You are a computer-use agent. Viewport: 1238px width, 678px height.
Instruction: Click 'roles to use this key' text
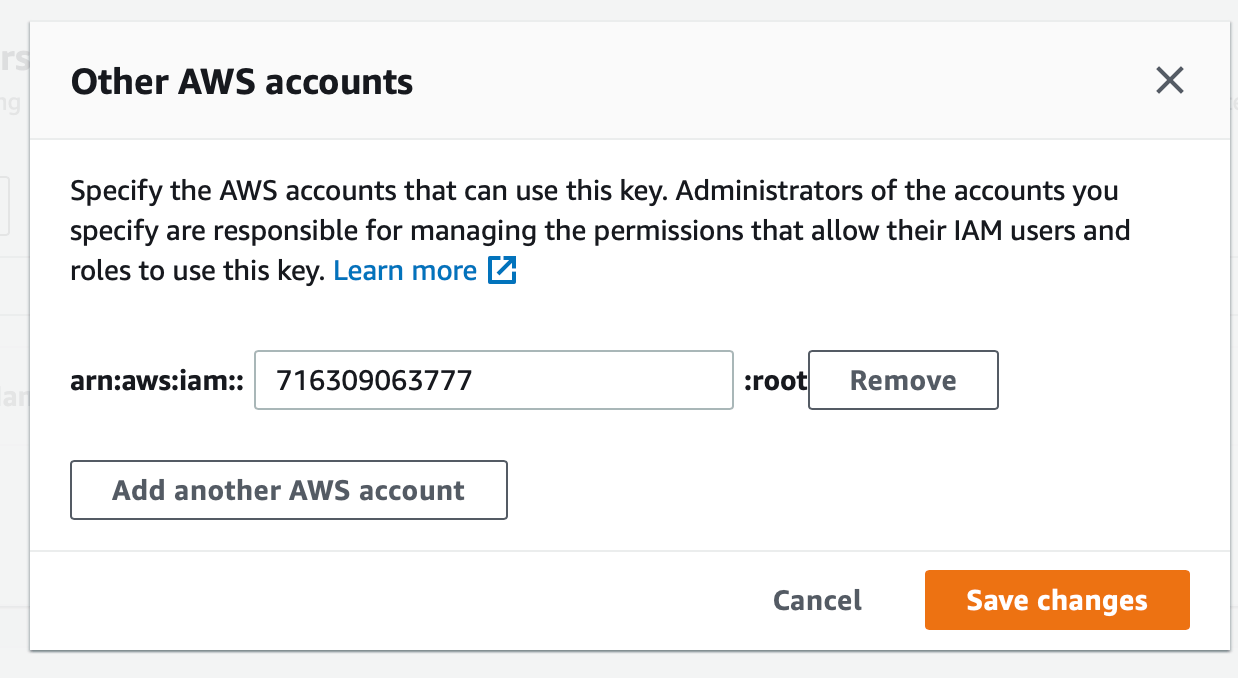[x=197, y=271]
